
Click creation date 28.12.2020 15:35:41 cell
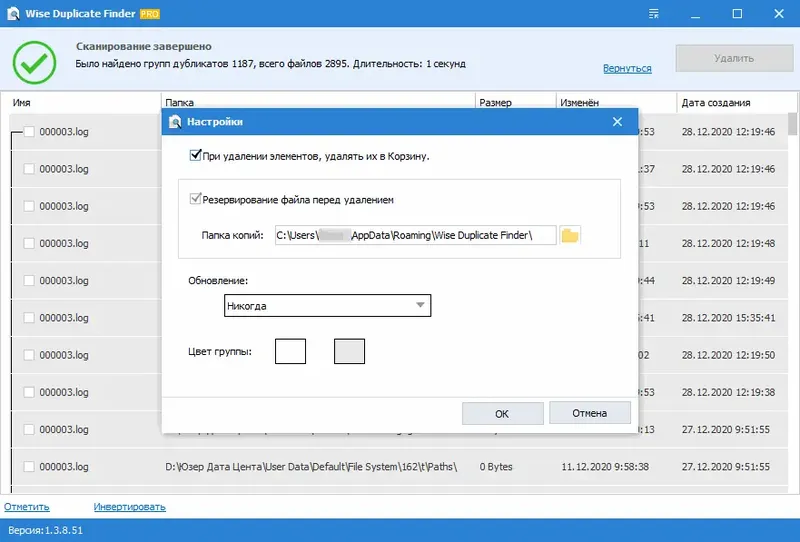pos(729,318)
